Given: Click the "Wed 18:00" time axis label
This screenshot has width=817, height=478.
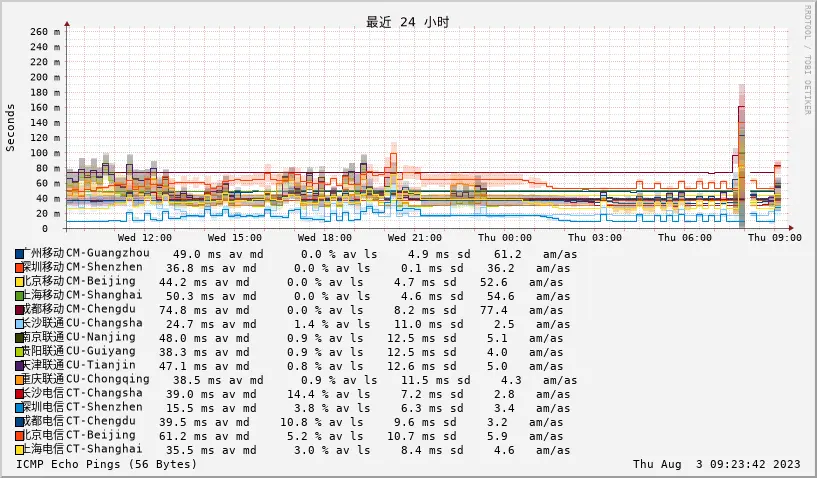Looking at the screenshot, I should pos(326,238).
